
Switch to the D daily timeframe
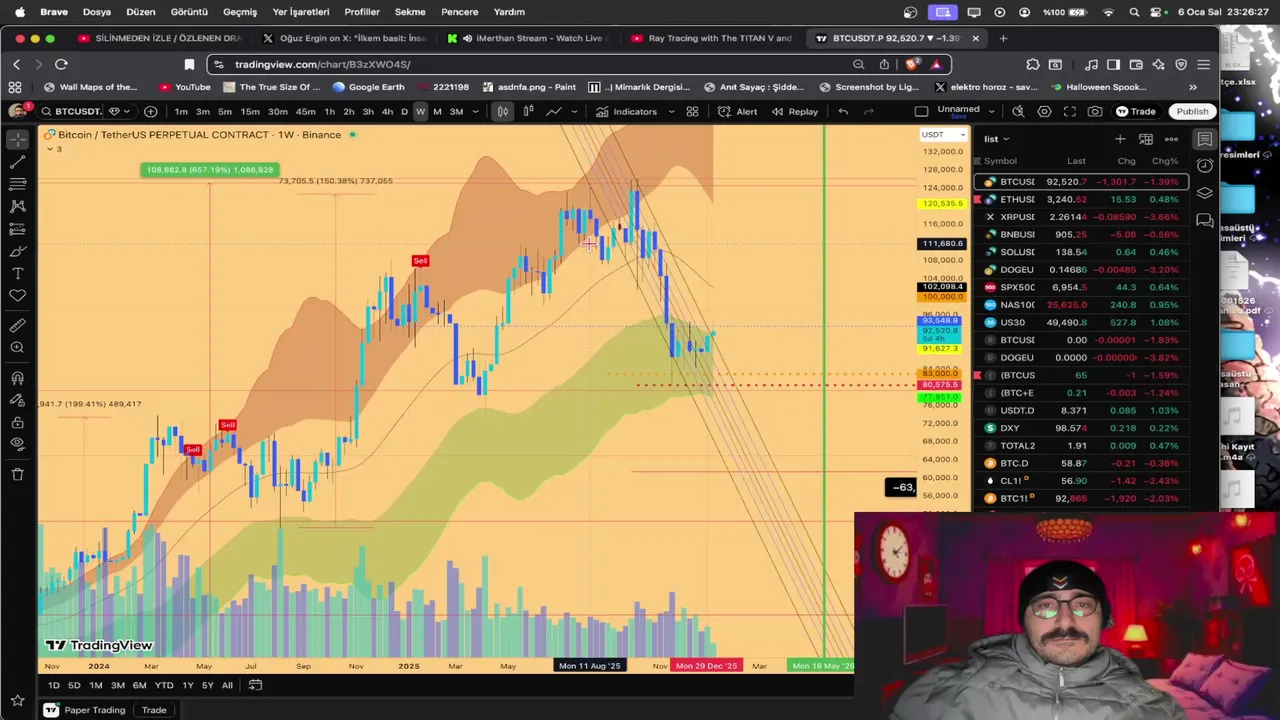click(404, 111)
